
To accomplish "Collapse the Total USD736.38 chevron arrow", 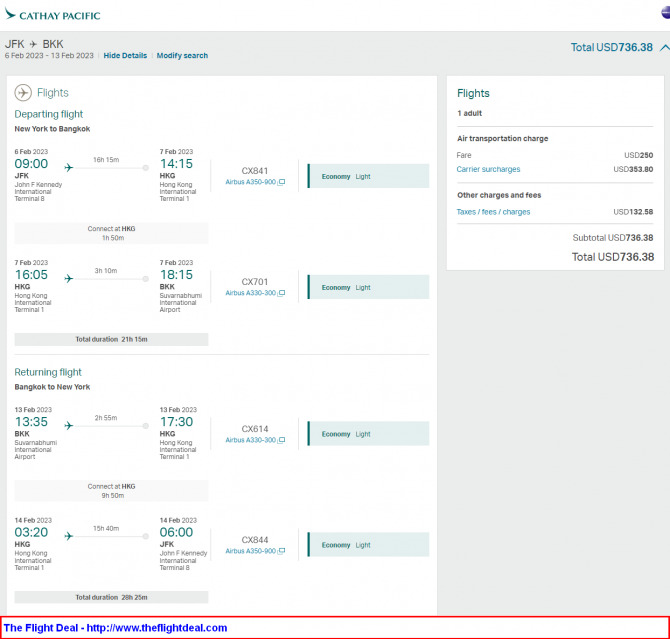I will (x=664, y=47).
